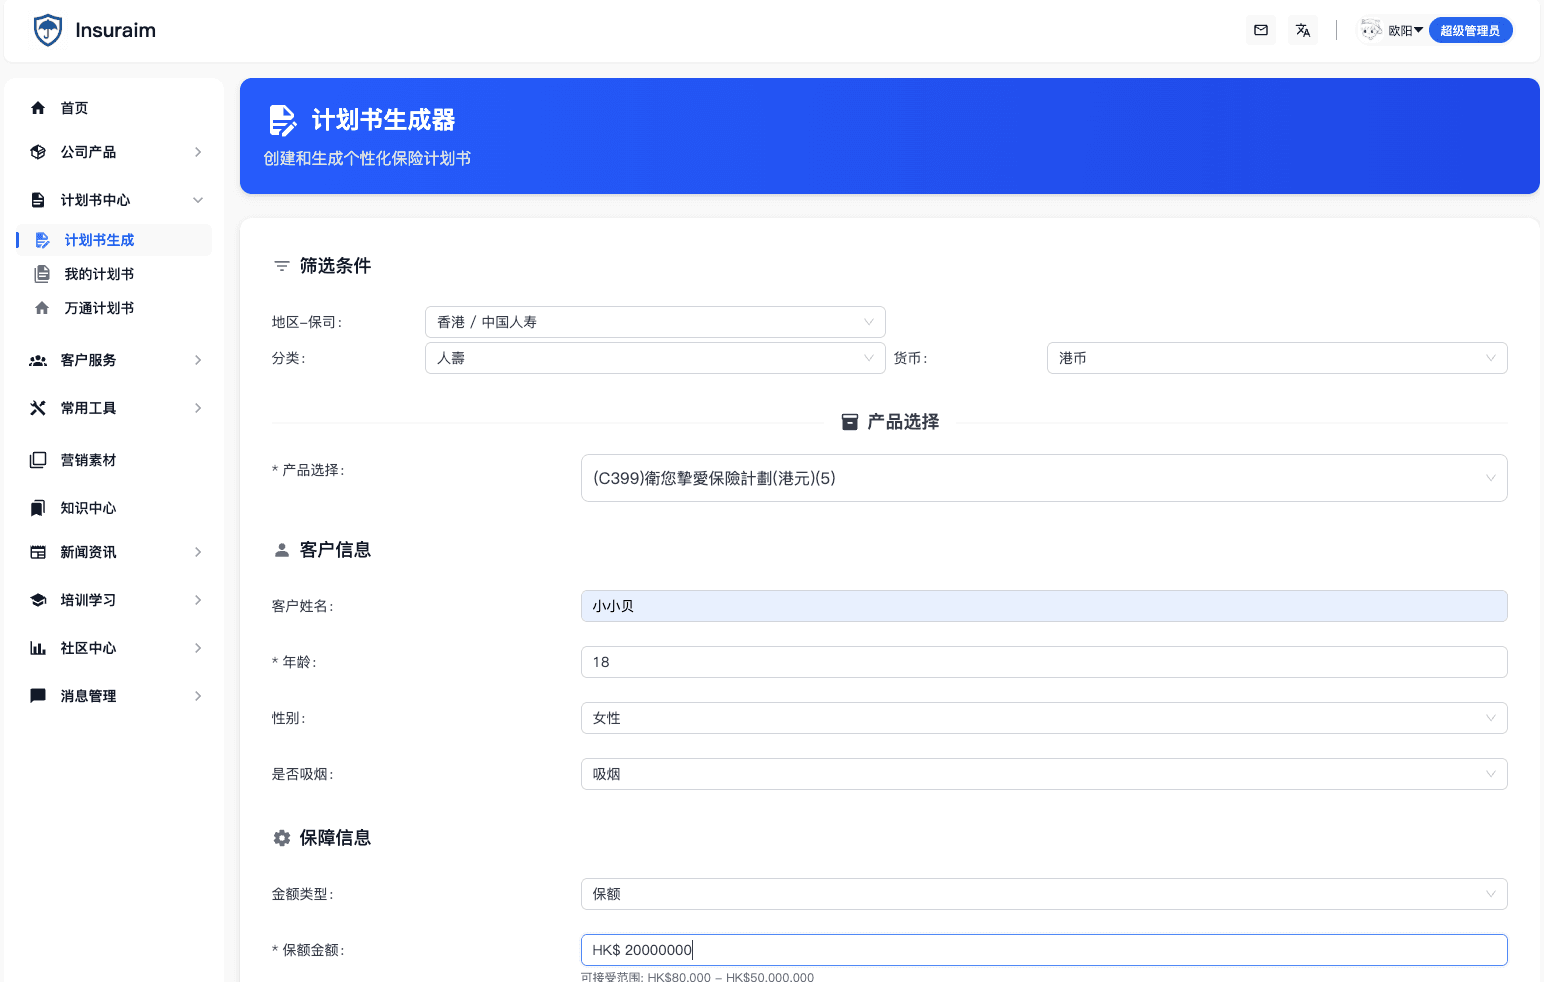The height and width of the screenshot is (982, 1544).
Task: Select the 常用工具 tools icon
Action: tap(37, 407)
